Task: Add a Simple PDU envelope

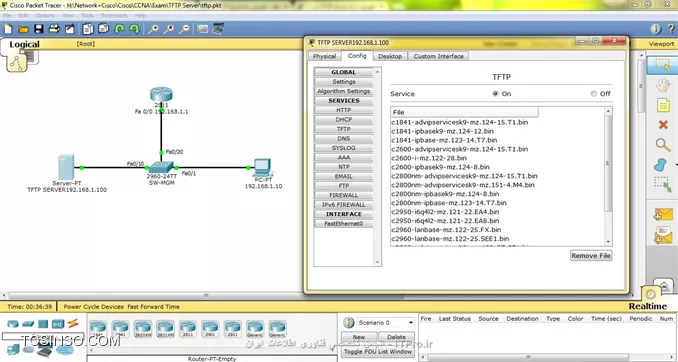Action: point(663,215)
